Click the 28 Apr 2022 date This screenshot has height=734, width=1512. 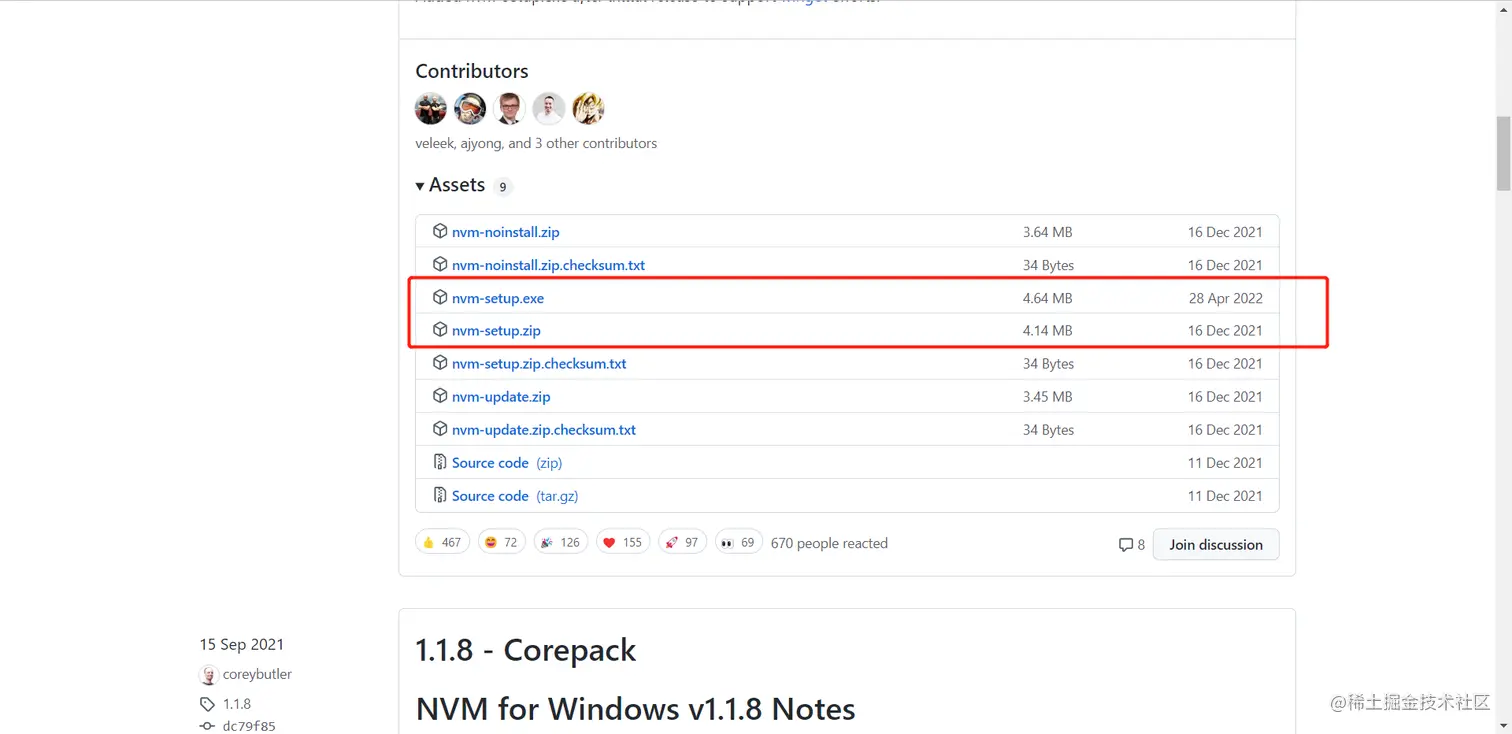[x=1225, y=298]
